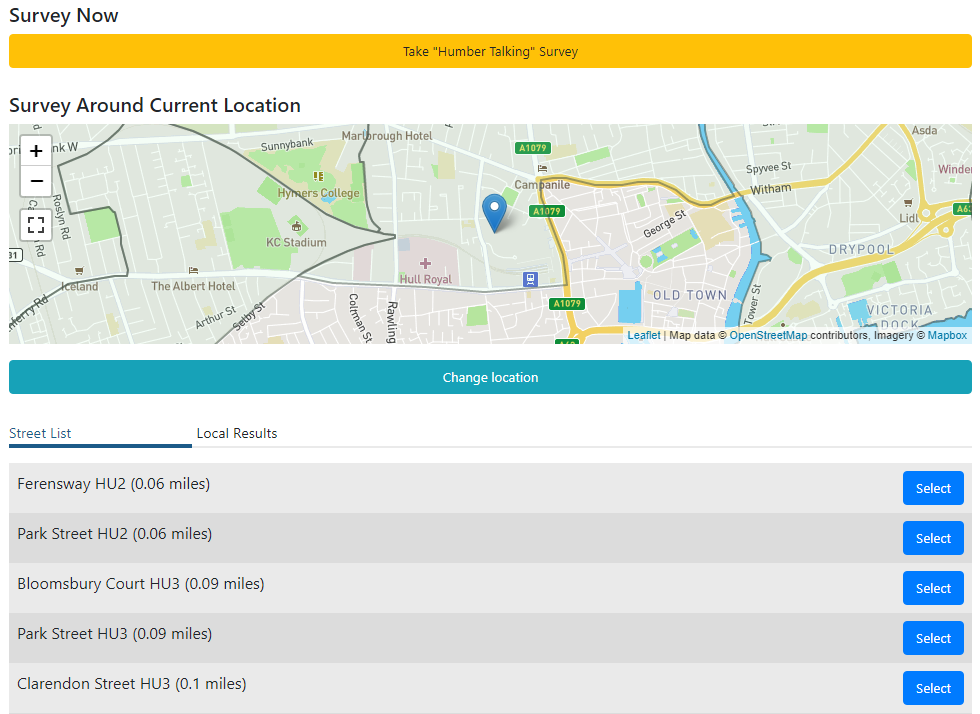The width and height of the screenshot is (980, 714).
Task: Select Park Street HU3
Action: 932,638
